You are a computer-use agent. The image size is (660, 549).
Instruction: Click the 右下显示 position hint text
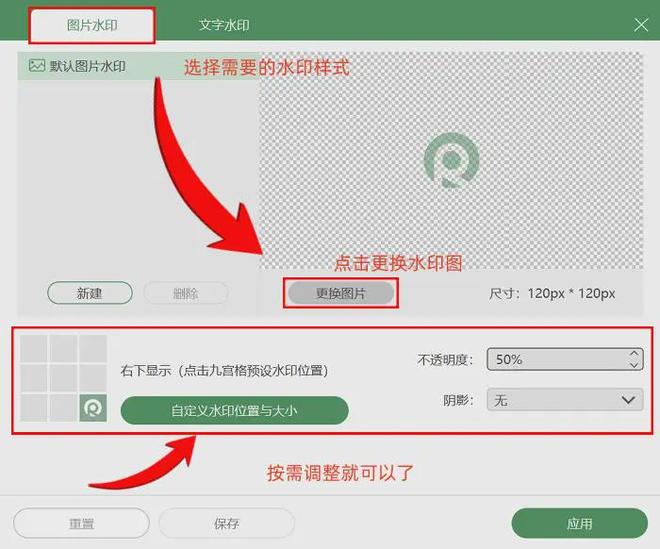224,370
